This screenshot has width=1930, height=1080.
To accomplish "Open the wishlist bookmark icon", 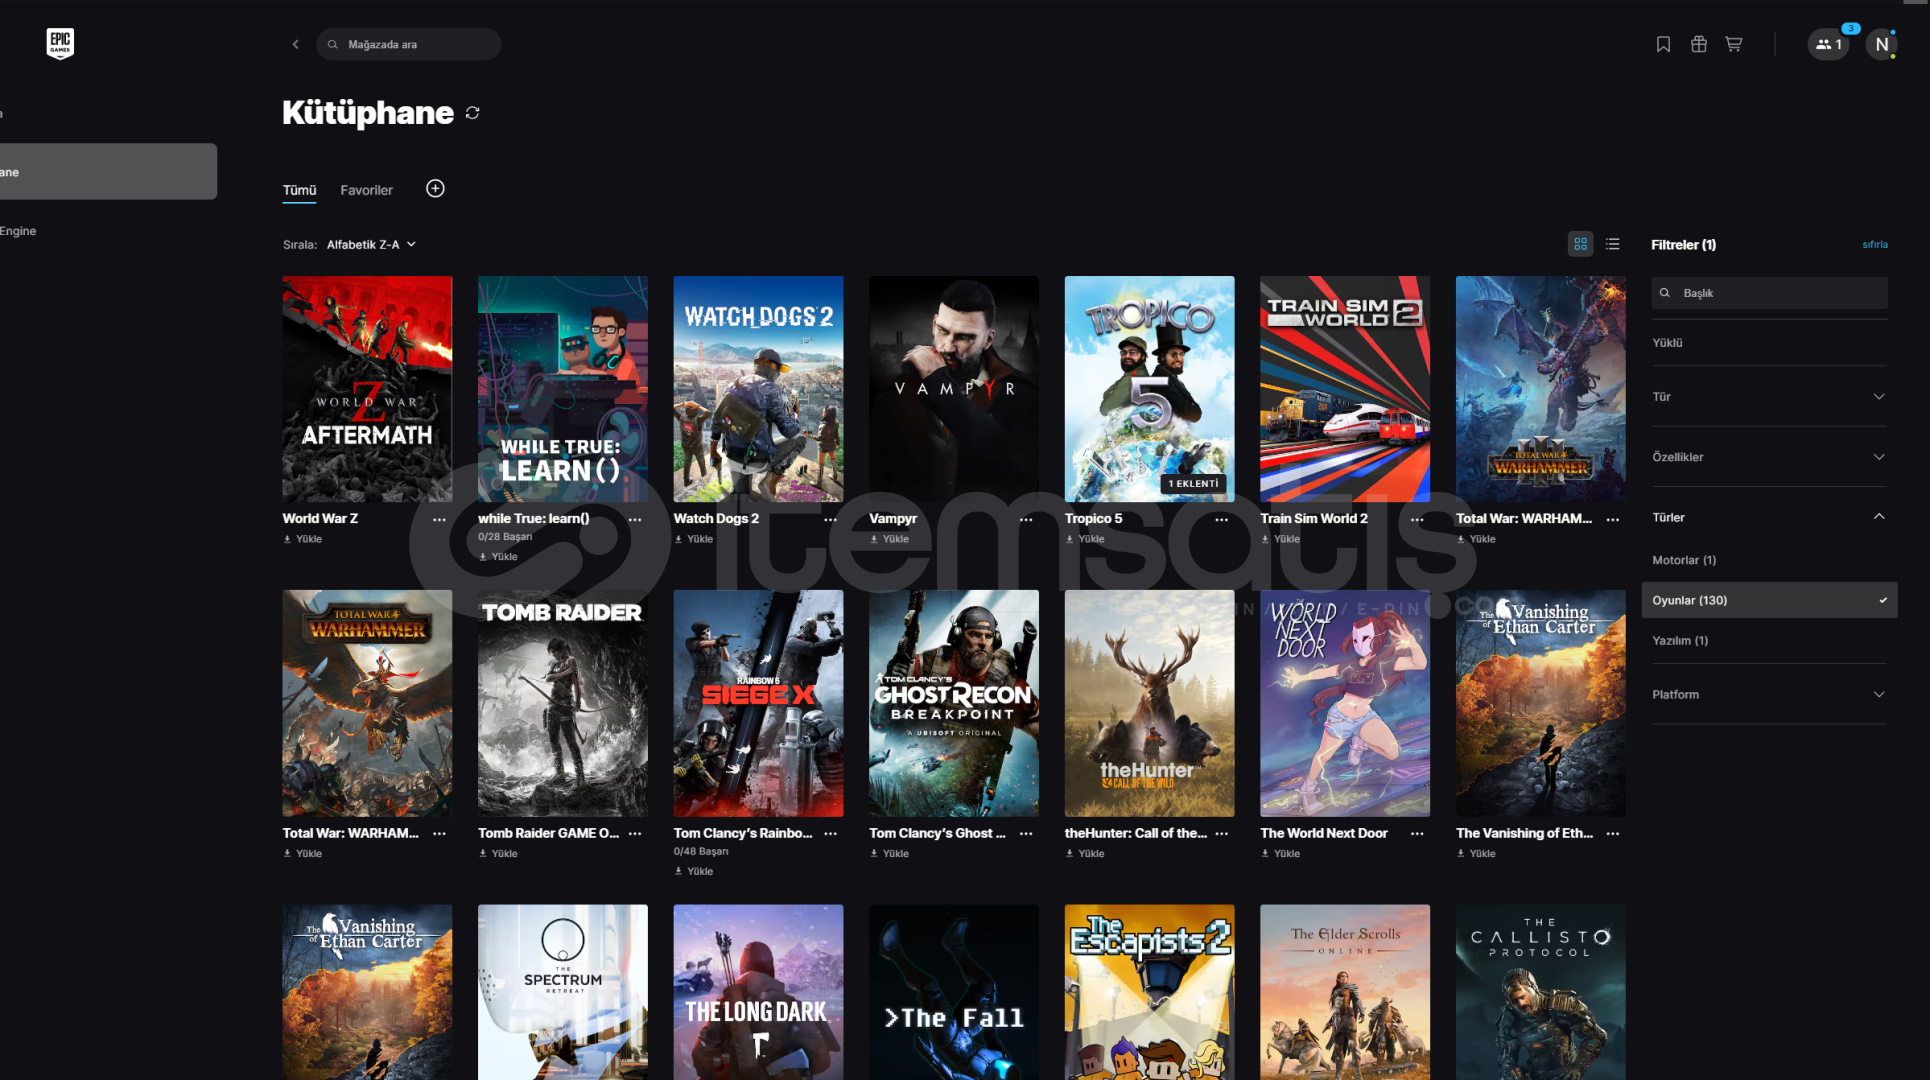I will click(1663, 44).
